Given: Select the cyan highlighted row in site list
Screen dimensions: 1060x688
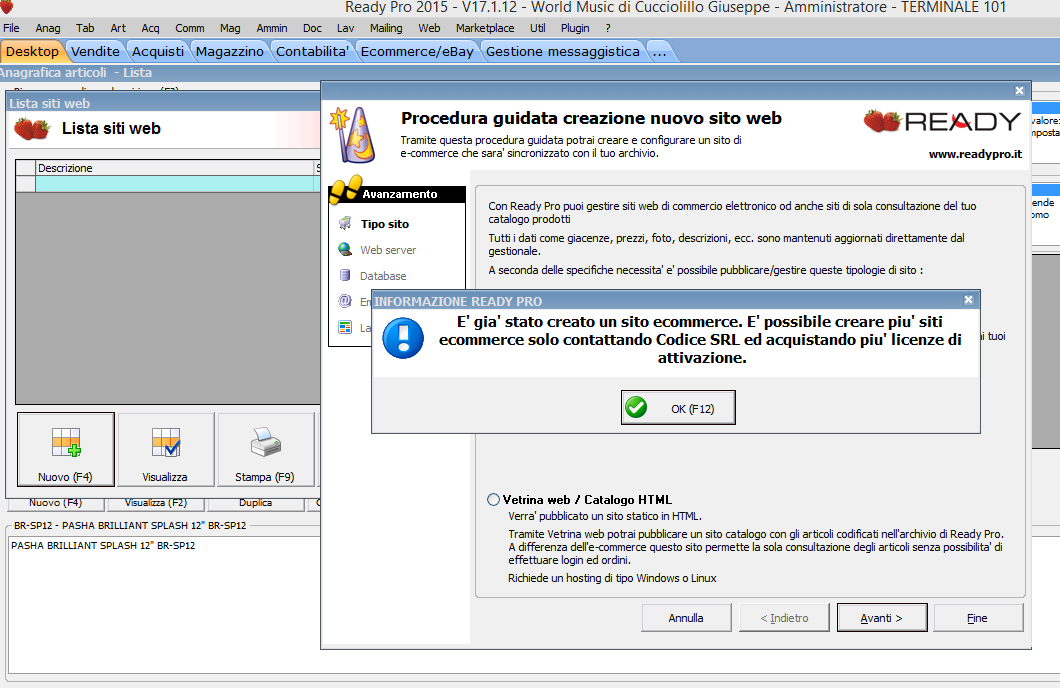Looking at the screenshot, I should tap(175, 184).
